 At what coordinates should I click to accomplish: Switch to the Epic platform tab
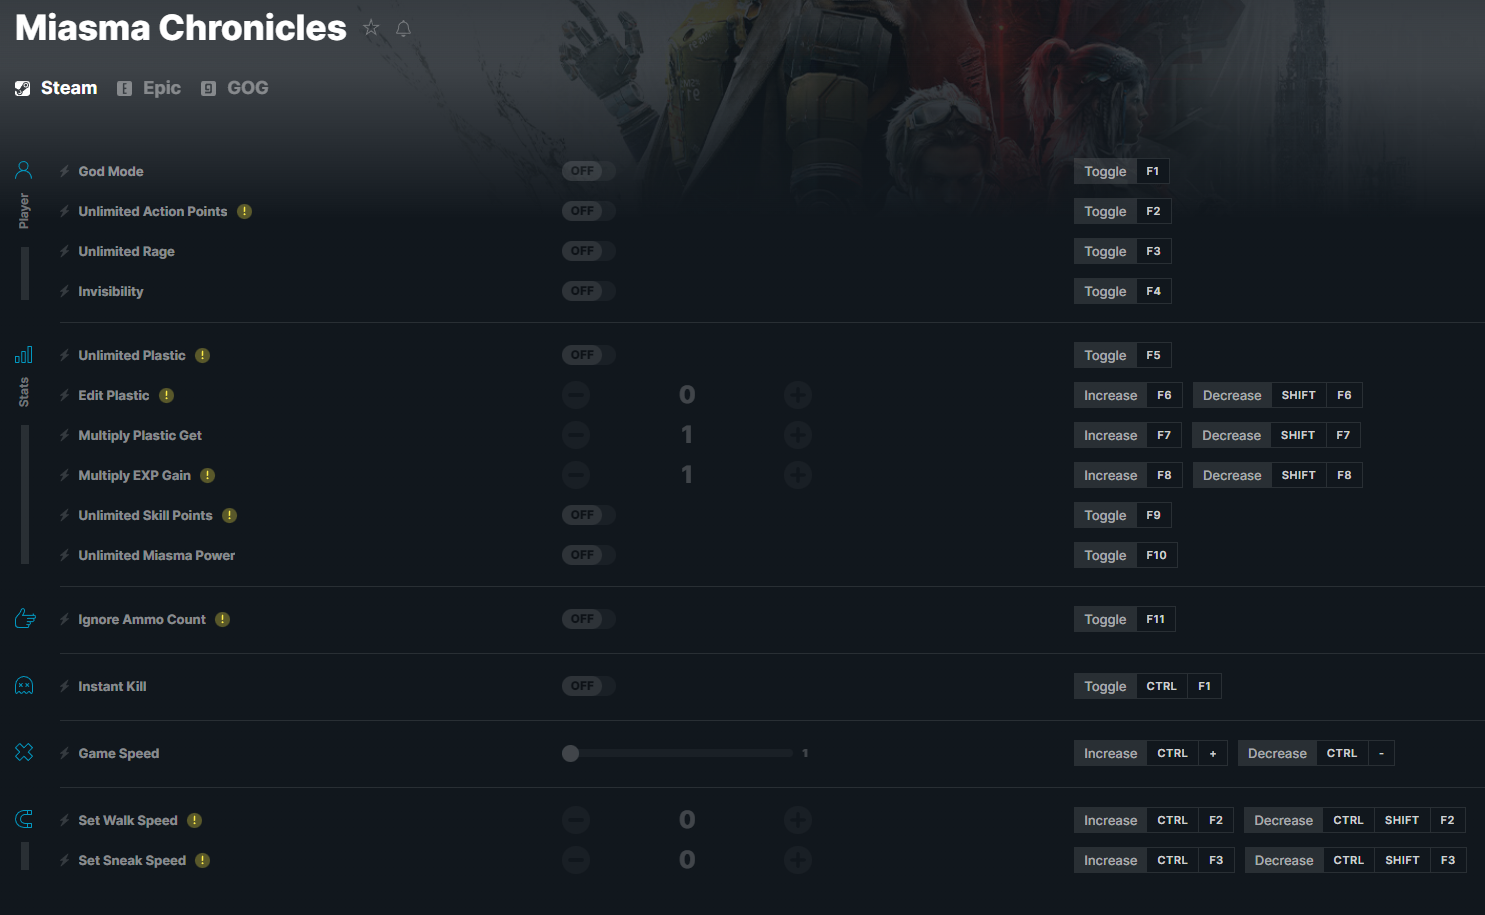pos(149,88)
